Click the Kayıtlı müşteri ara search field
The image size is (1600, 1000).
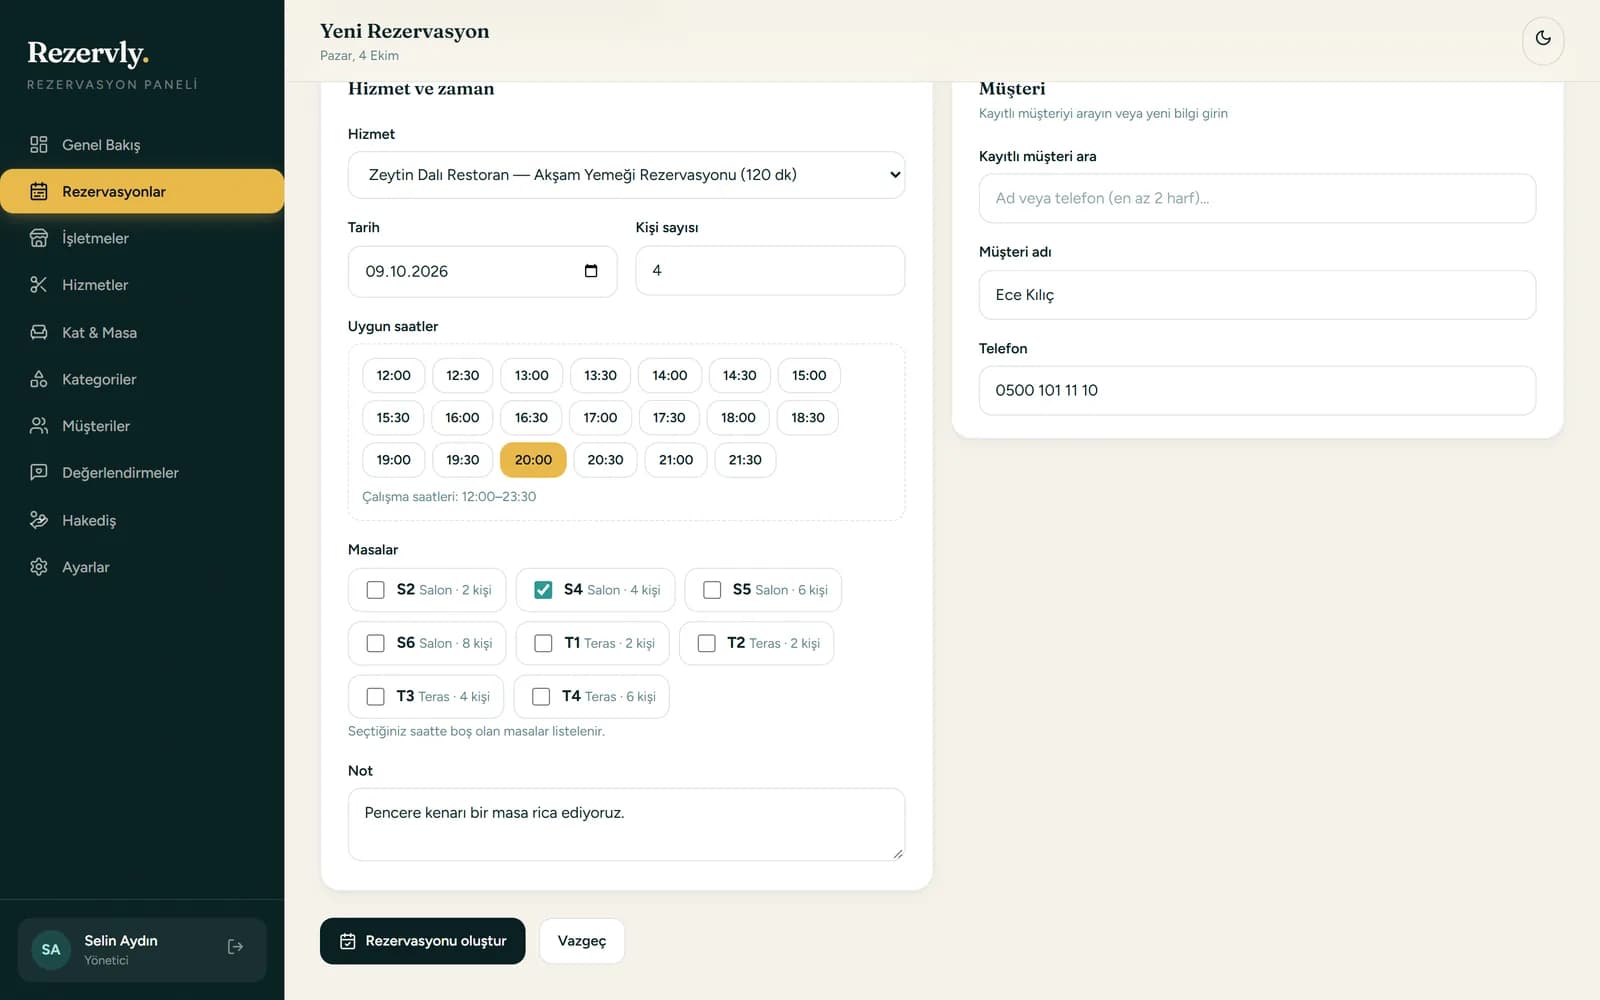coord(1257,198)
